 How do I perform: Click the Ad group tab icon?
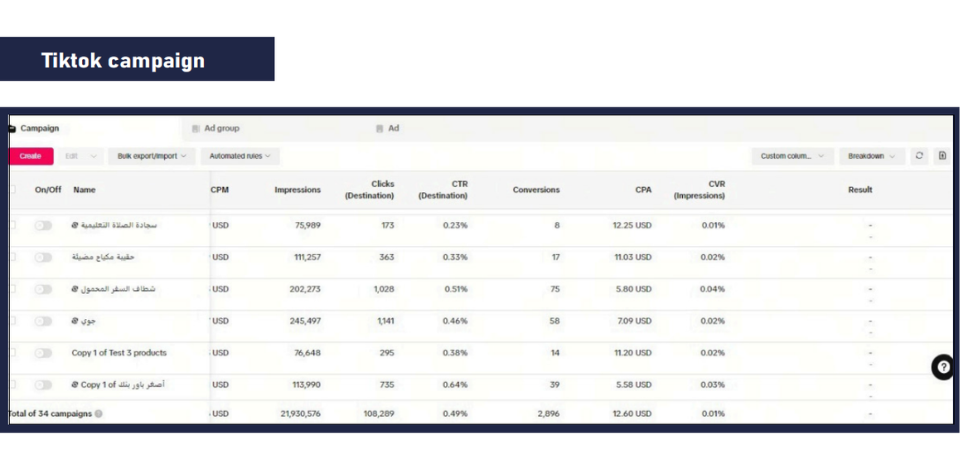pos(196,129)
